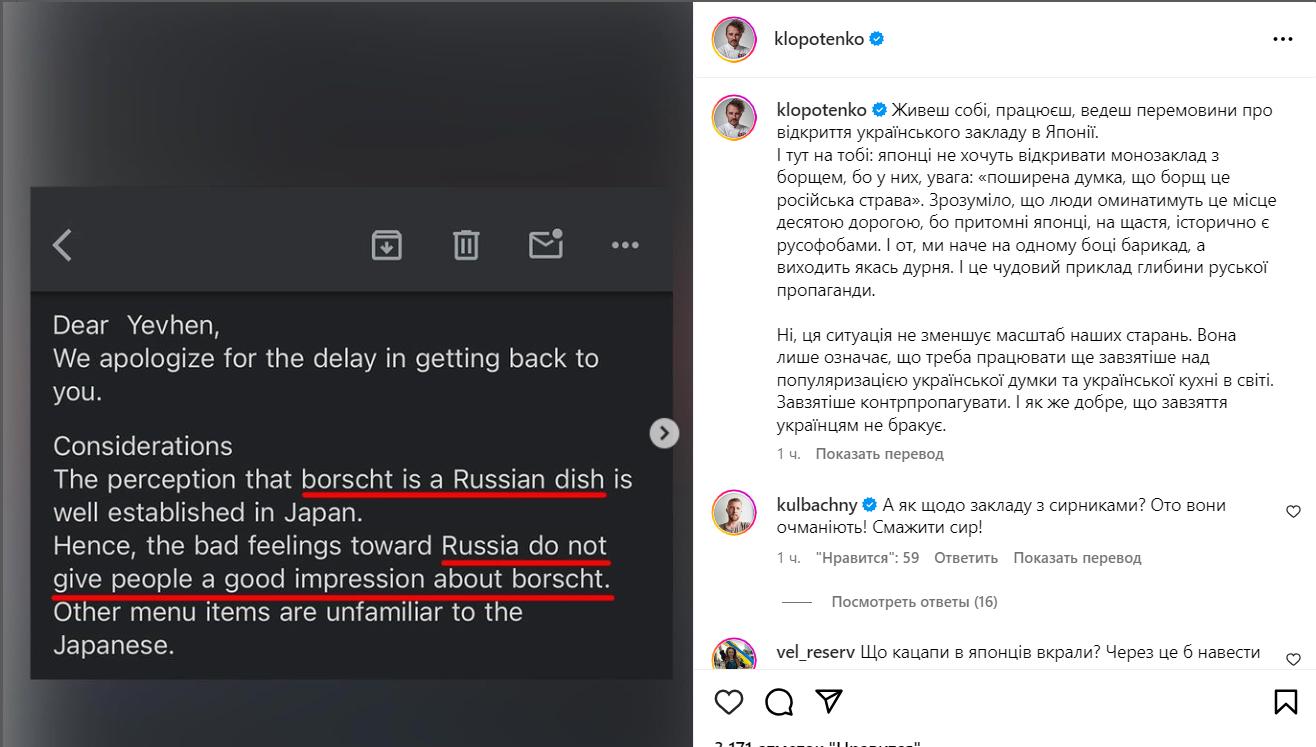Reply using the 'Ответить' link
1316x747 pixels.
click(x=964, y=557)
